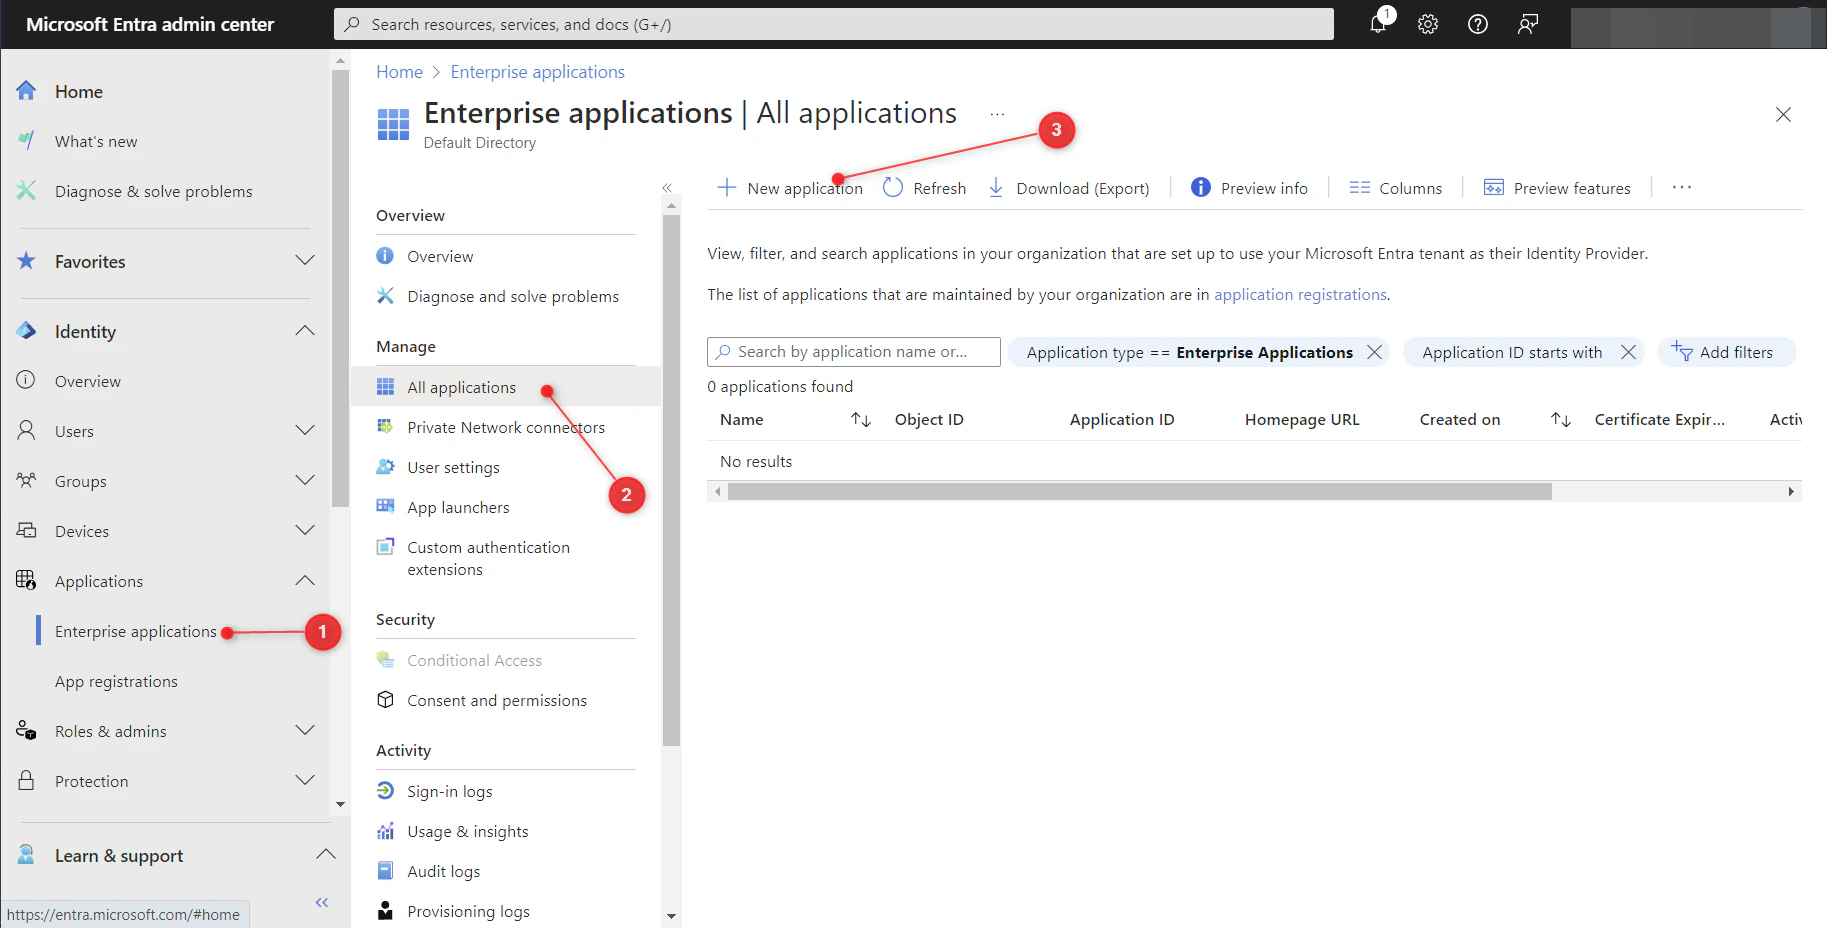Viewport: 1827px width, 928px height.
Task: Open the toolbar more options ellipsis
Action: click(x=1682, y=188)
